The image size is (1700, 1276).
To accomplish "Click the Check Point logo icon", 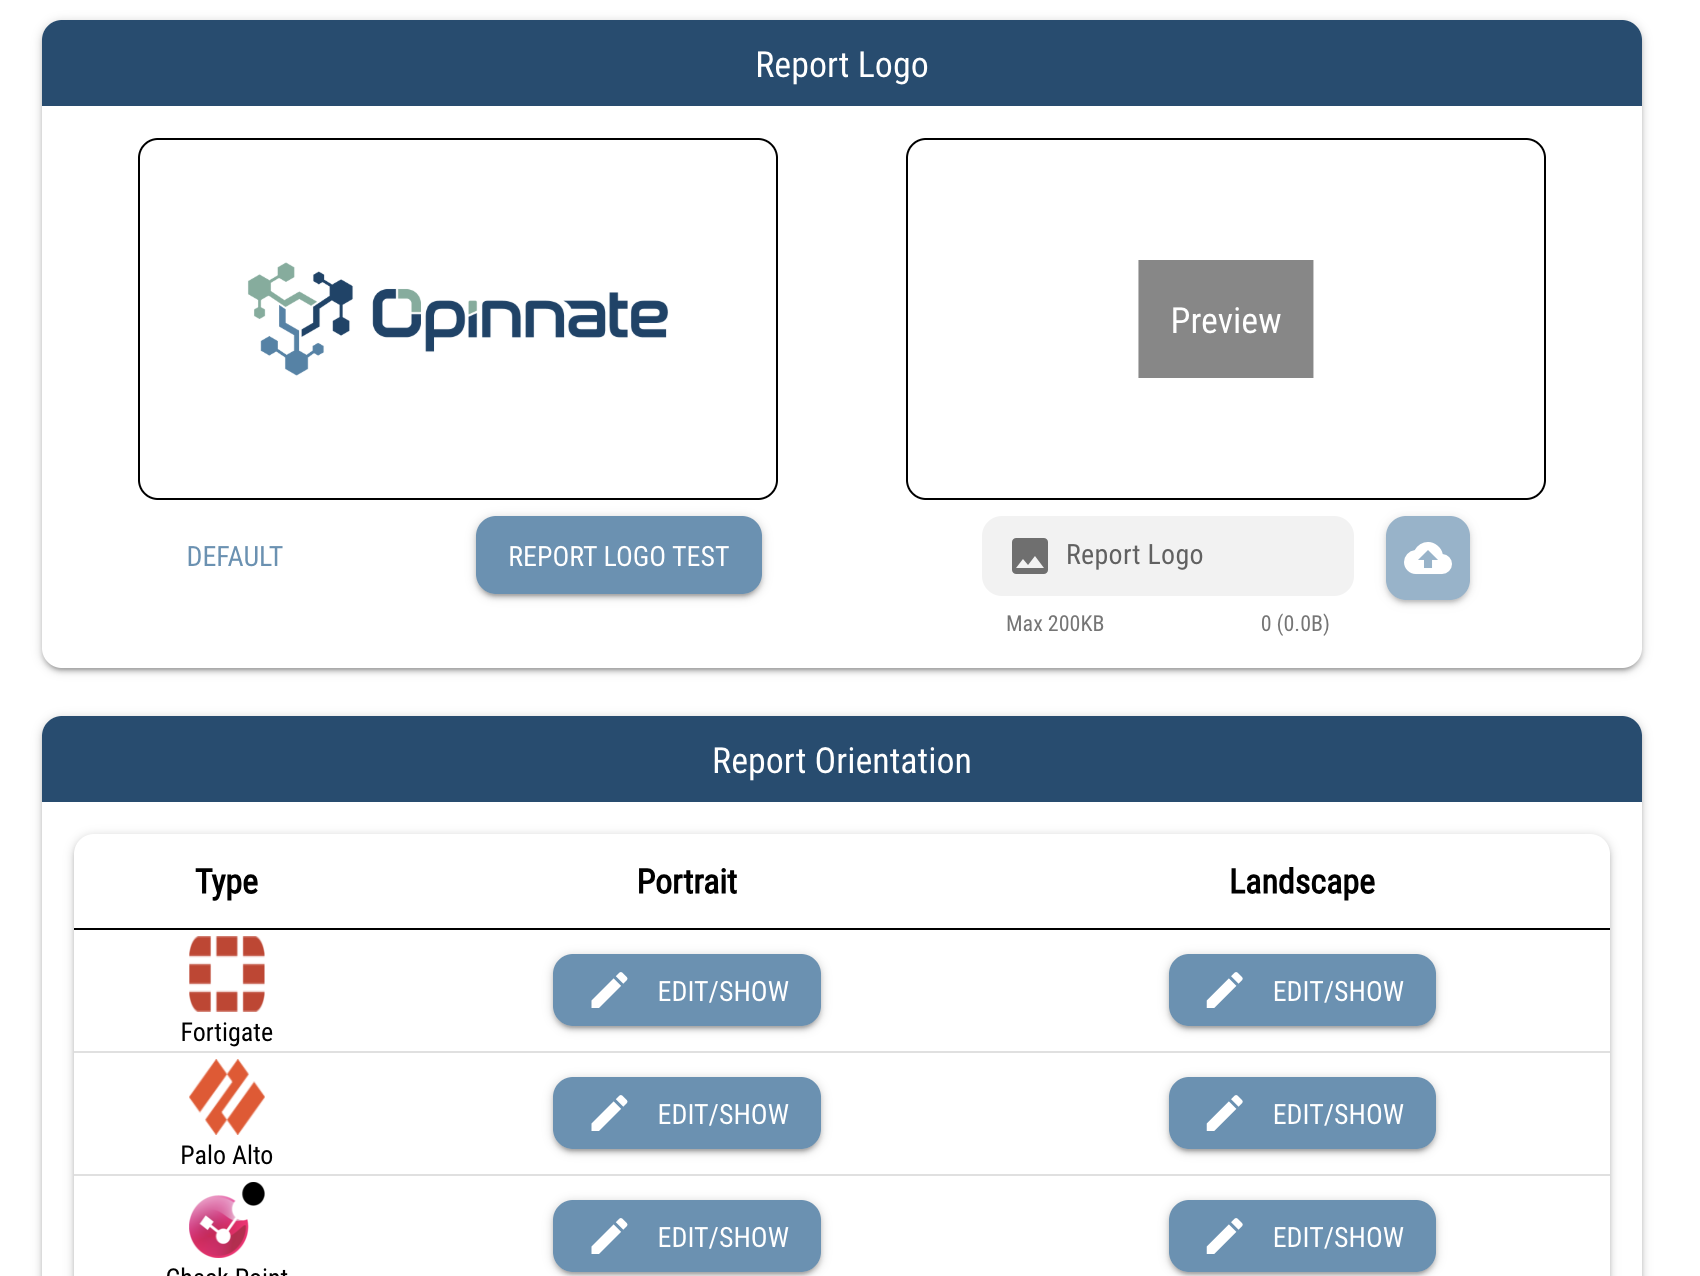I will click(220, 1226).
